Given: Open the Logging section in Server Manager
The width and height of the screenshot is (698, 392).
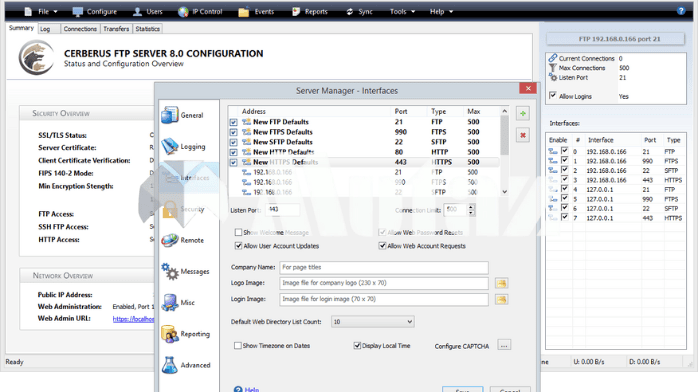Looking at the screenshot, I should coord(183,146).
